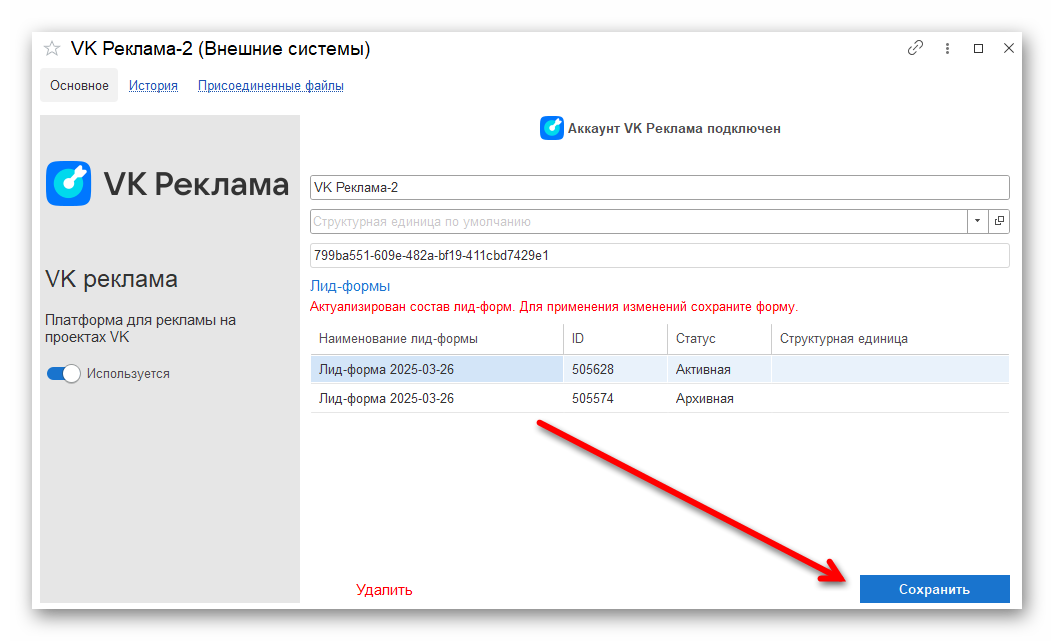The image size is (1054, 641).
Task: Click the Структурная единица column header
Action: pos(890,339)
